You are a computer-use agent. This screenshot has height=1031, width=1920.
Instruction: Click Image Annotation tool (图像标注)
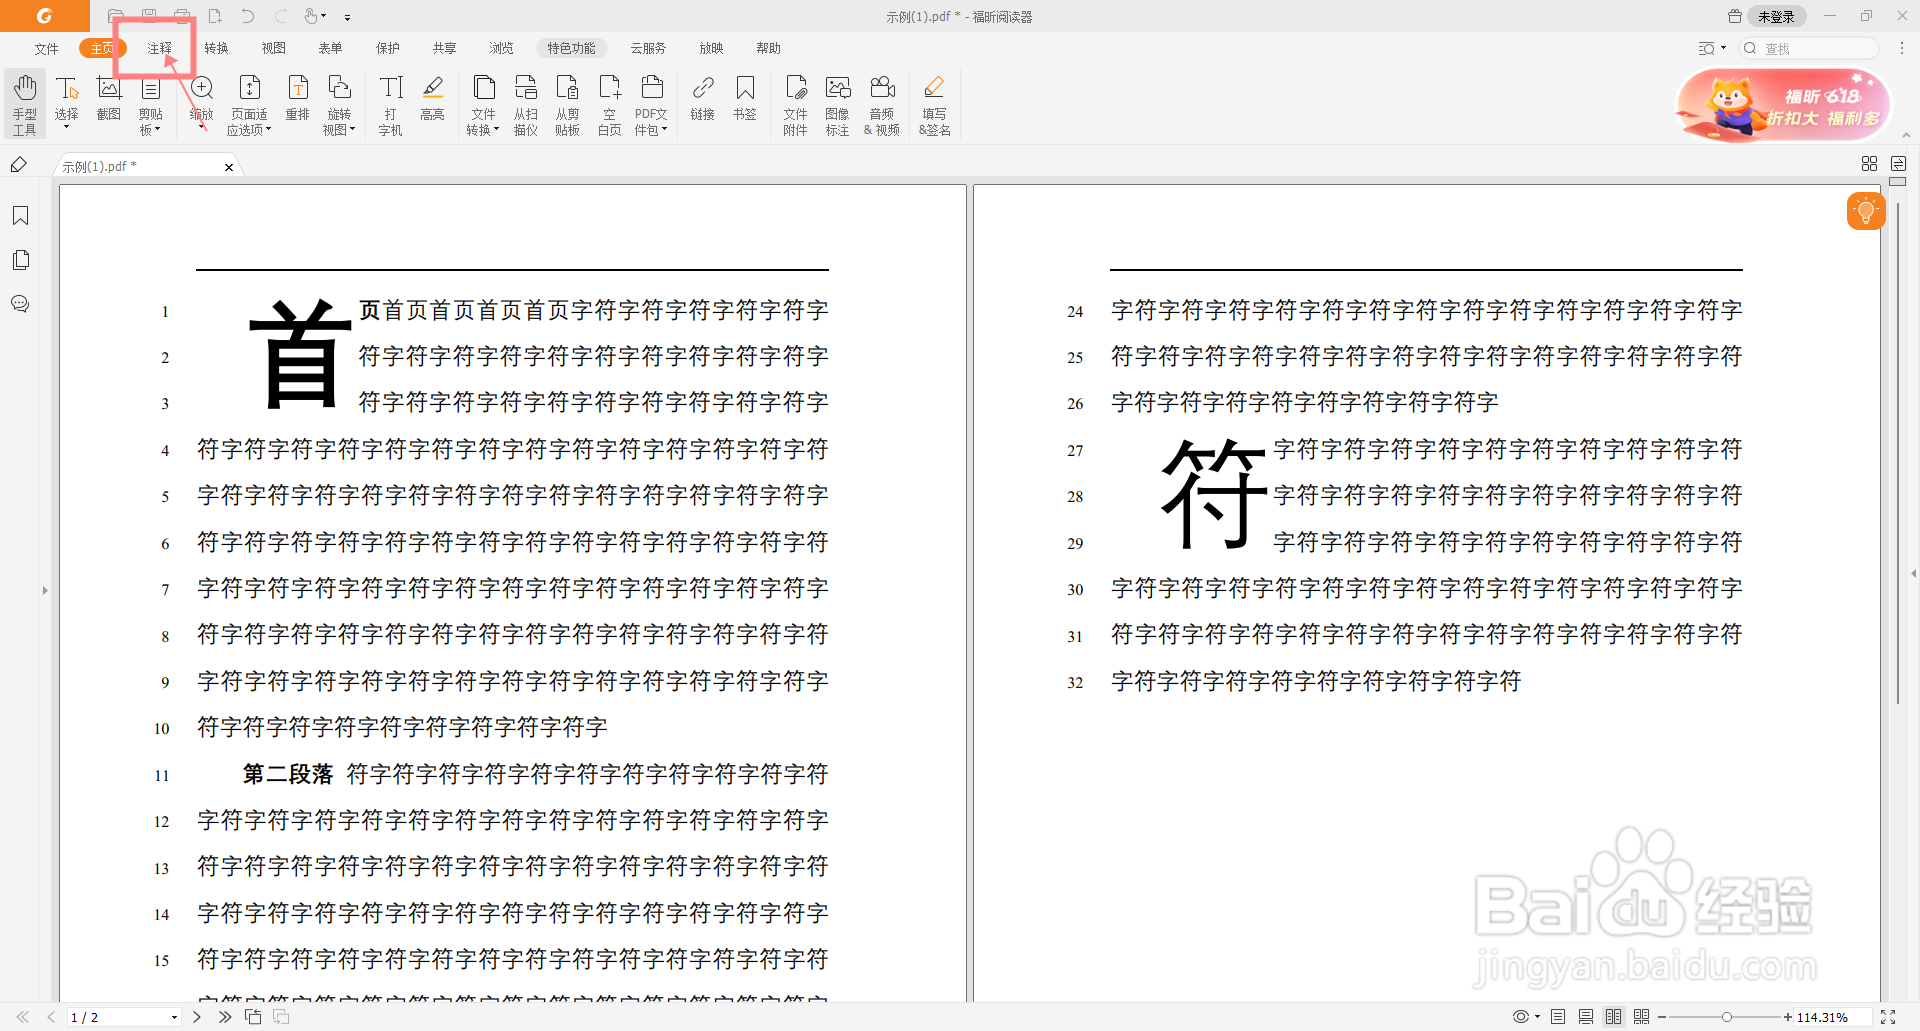838,104
